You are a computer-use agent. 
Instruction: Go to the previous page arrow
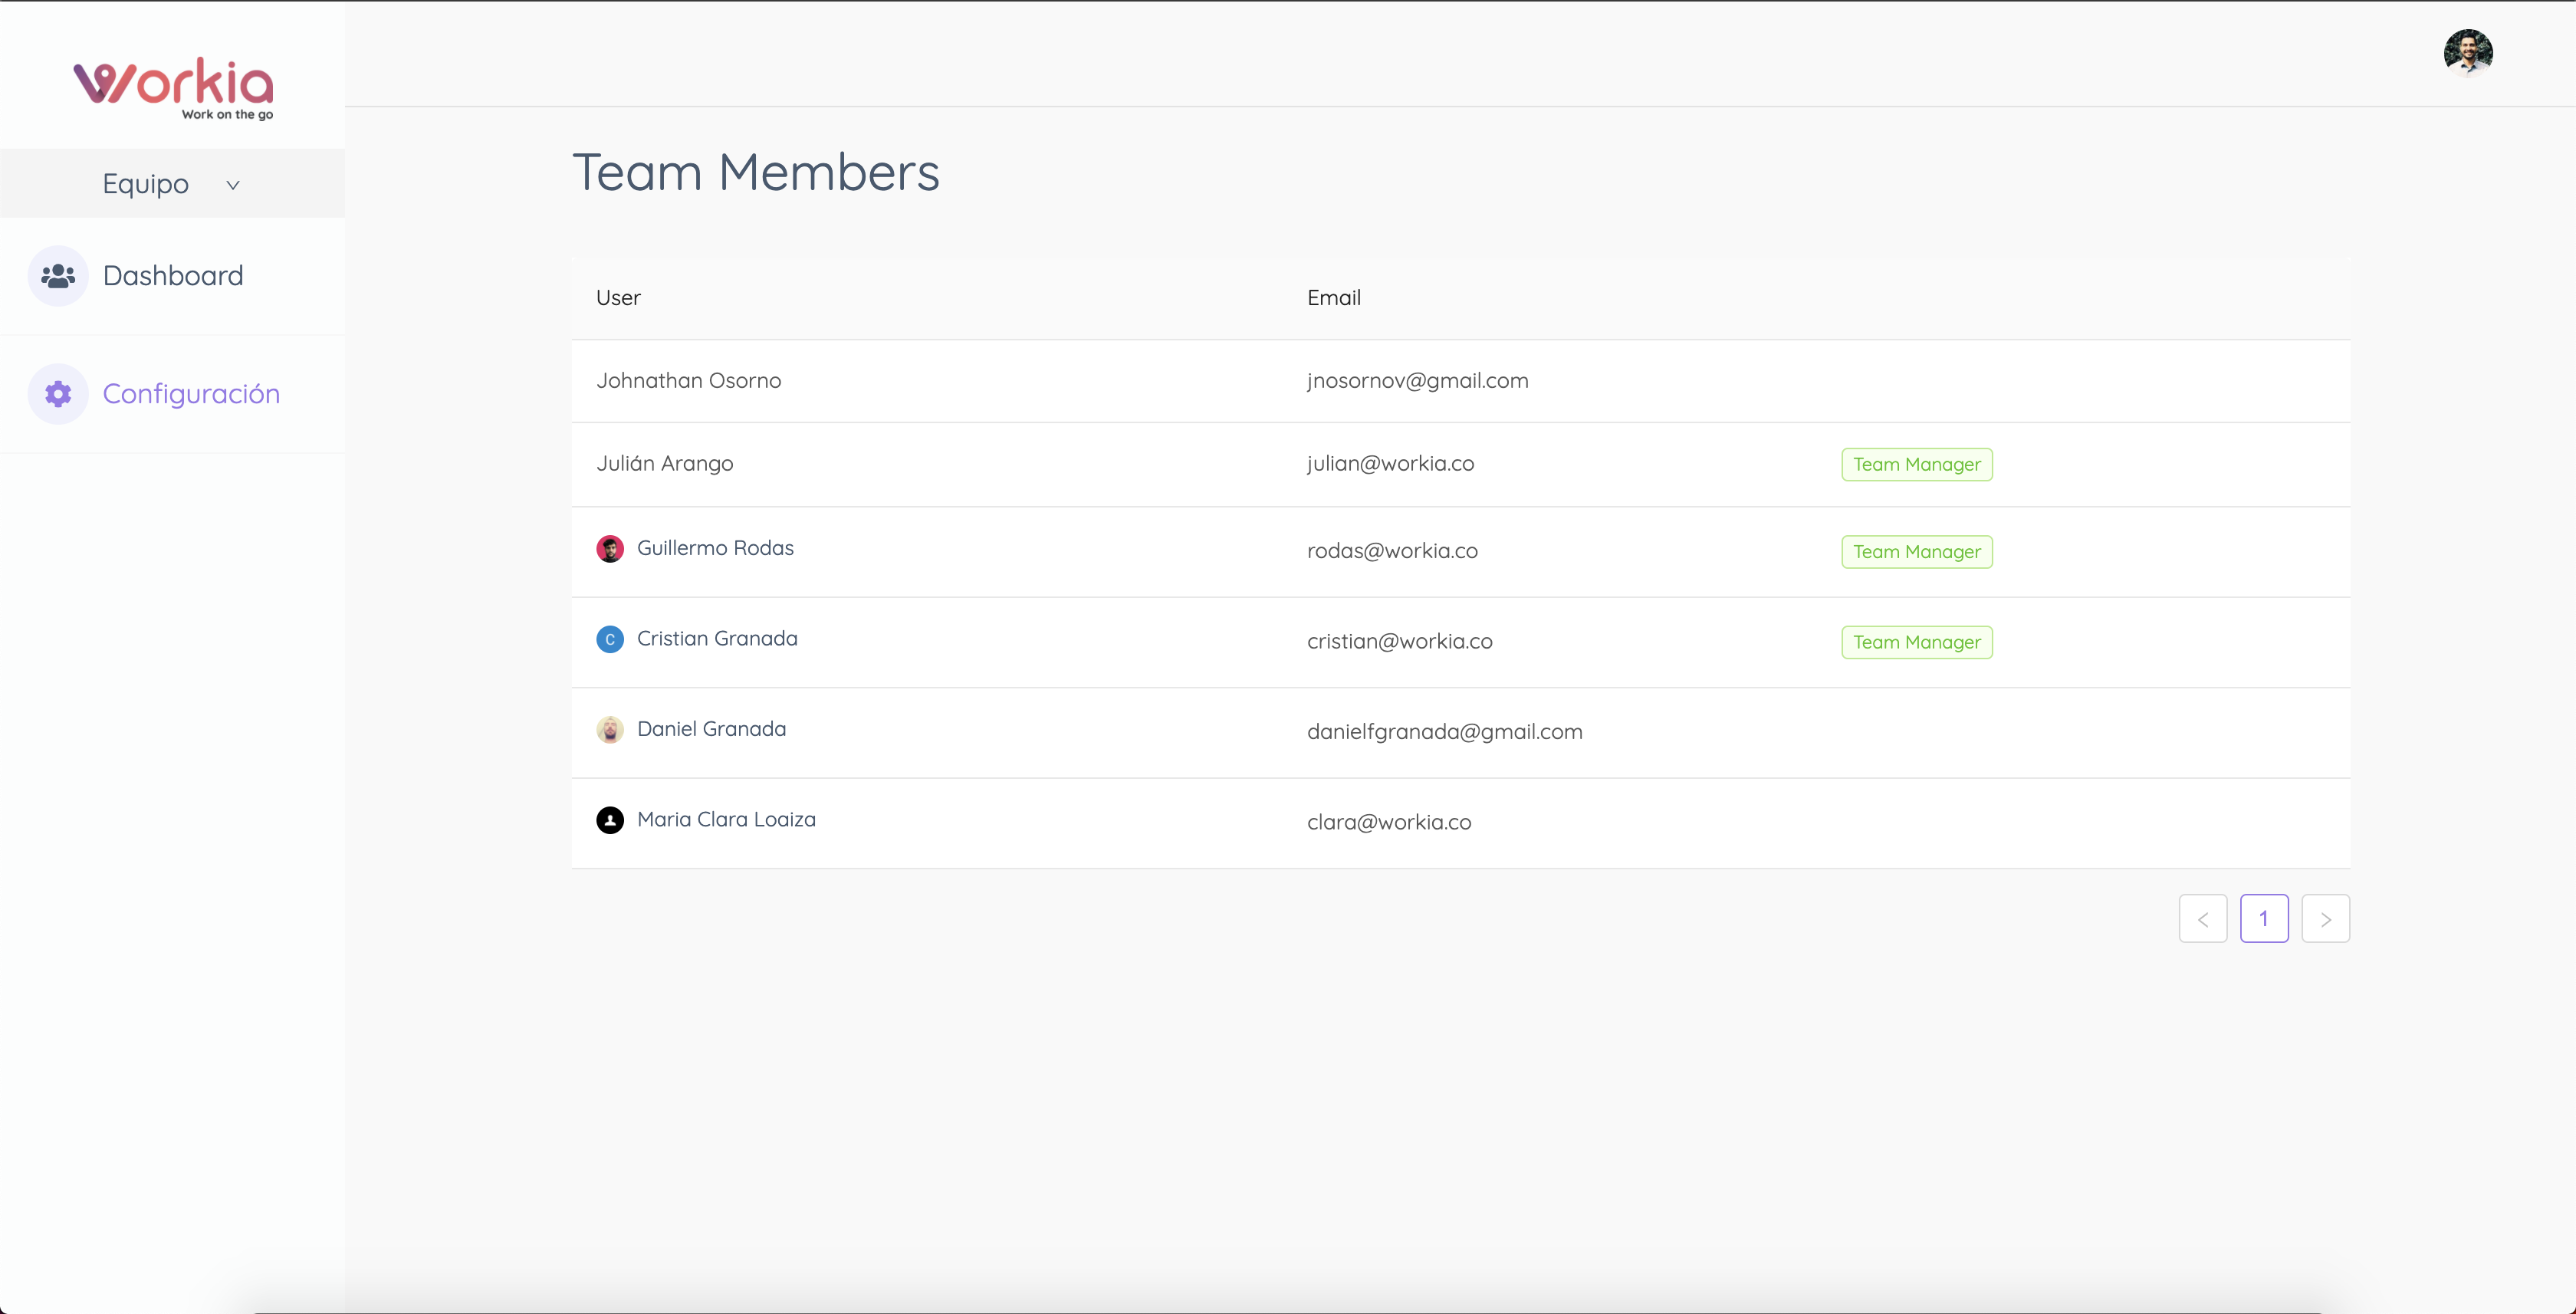coord(2203,919)
